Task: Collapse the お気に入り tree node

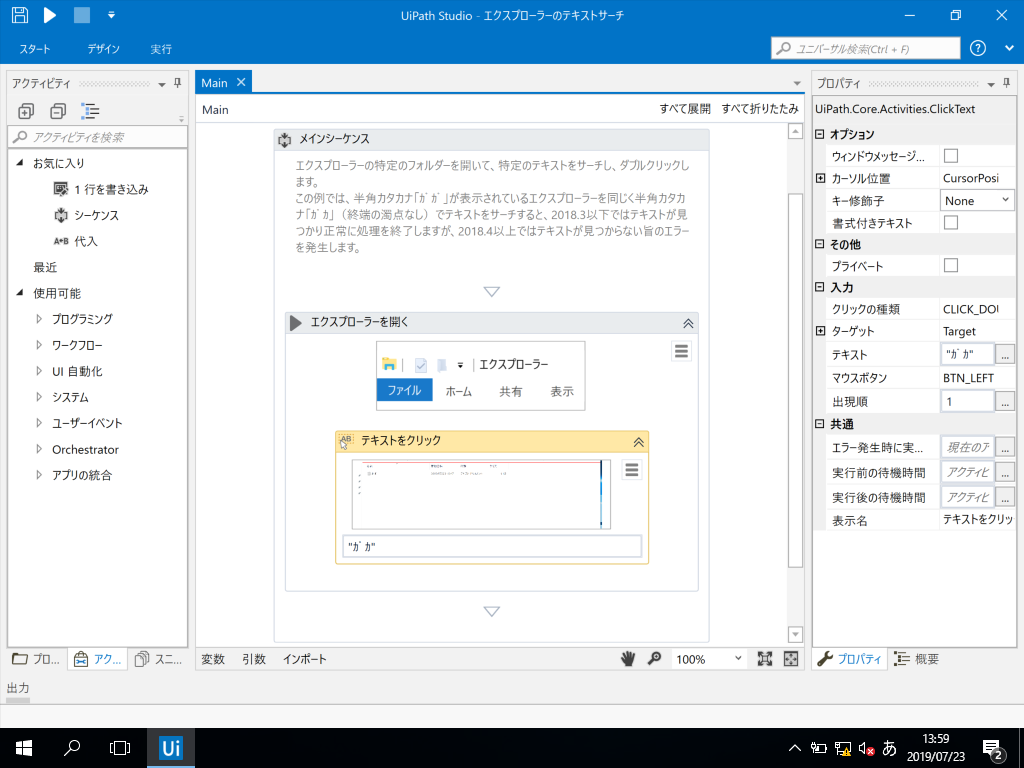Action: point(20,163)
